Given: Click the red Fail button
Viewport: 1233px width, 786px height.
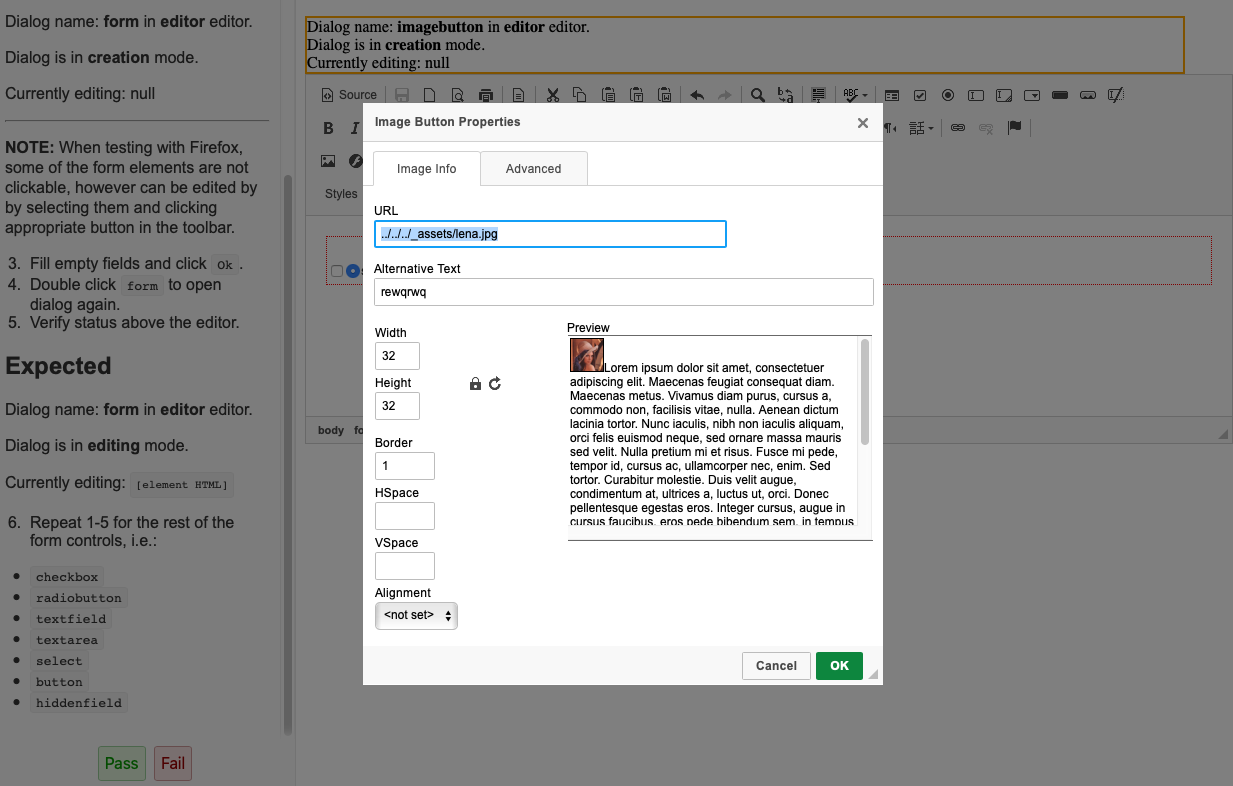Looking at the screenshot, I should click(173, 763).
